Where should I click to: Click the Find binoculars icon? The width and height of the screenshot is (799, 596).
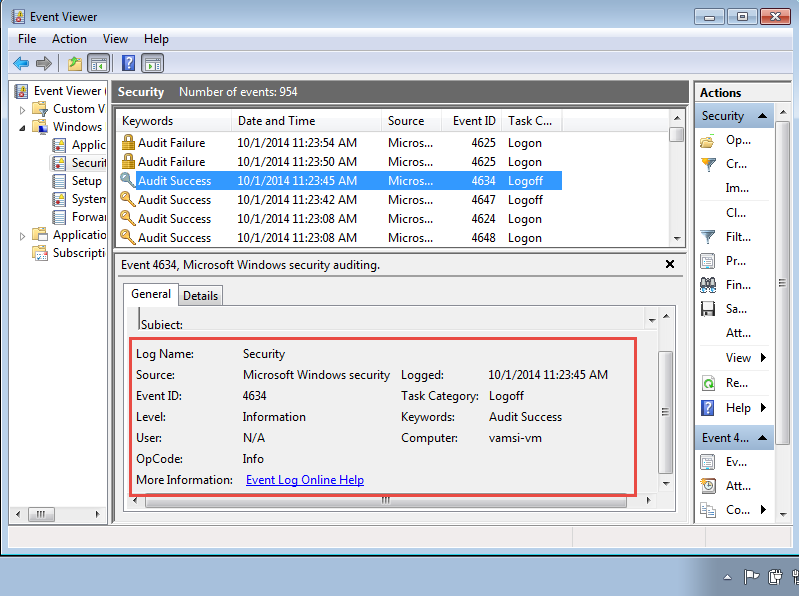pos(708,285)
